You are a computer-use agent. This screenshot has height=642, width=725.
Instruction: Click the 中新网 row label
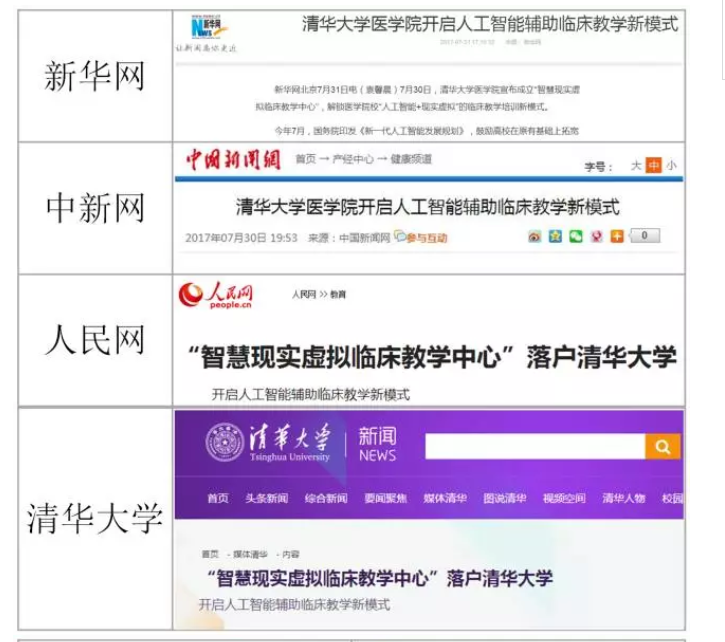click(x=95, y=208)
